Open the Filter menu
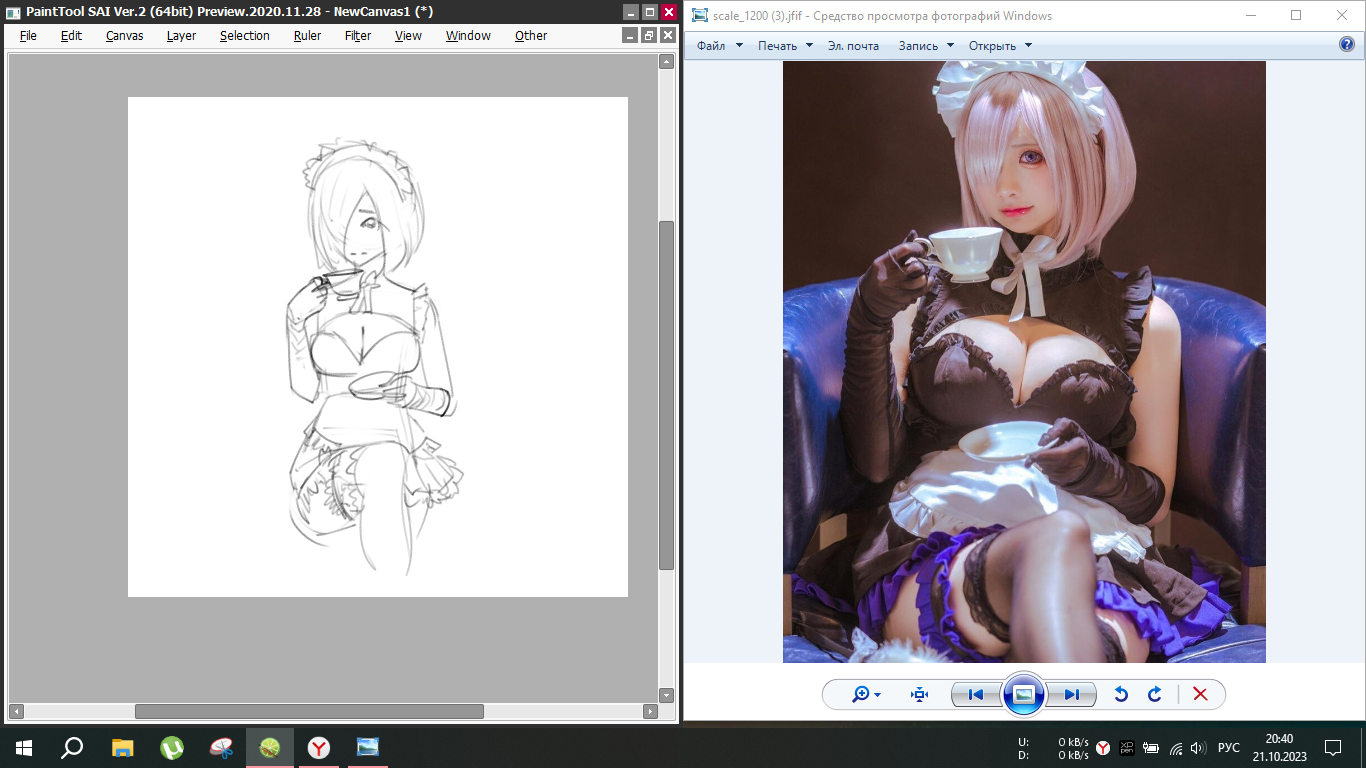Screen dimensions: 1366x768 [358, 35]
